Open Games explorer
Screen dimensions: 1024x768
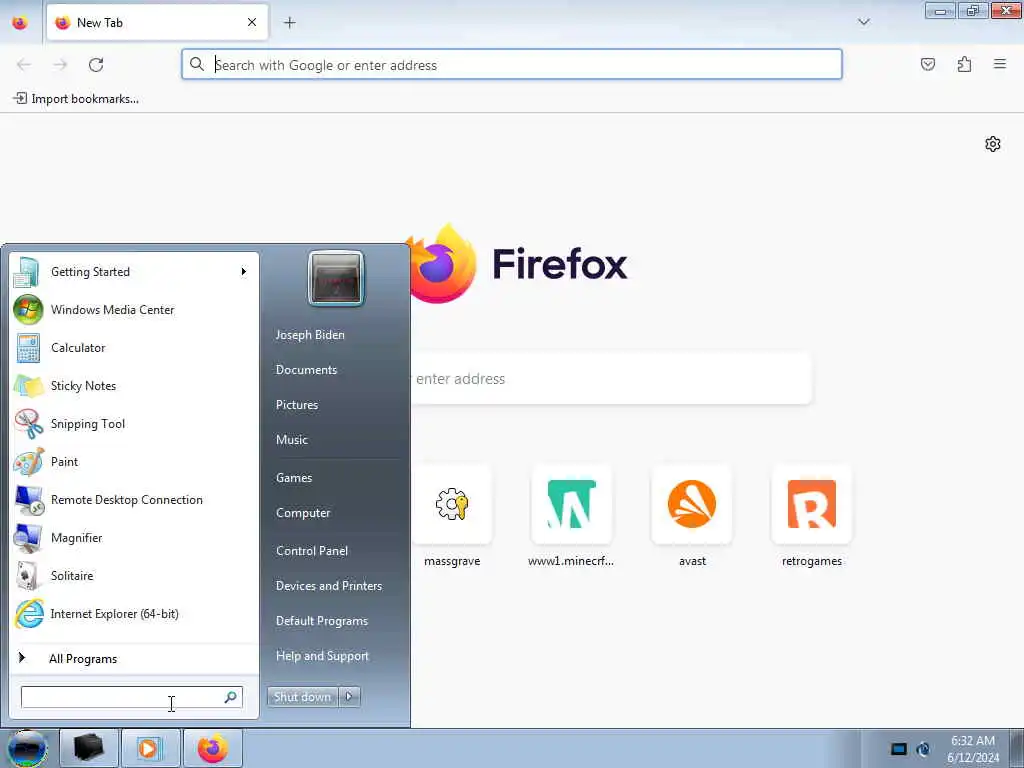pos(294,478)
